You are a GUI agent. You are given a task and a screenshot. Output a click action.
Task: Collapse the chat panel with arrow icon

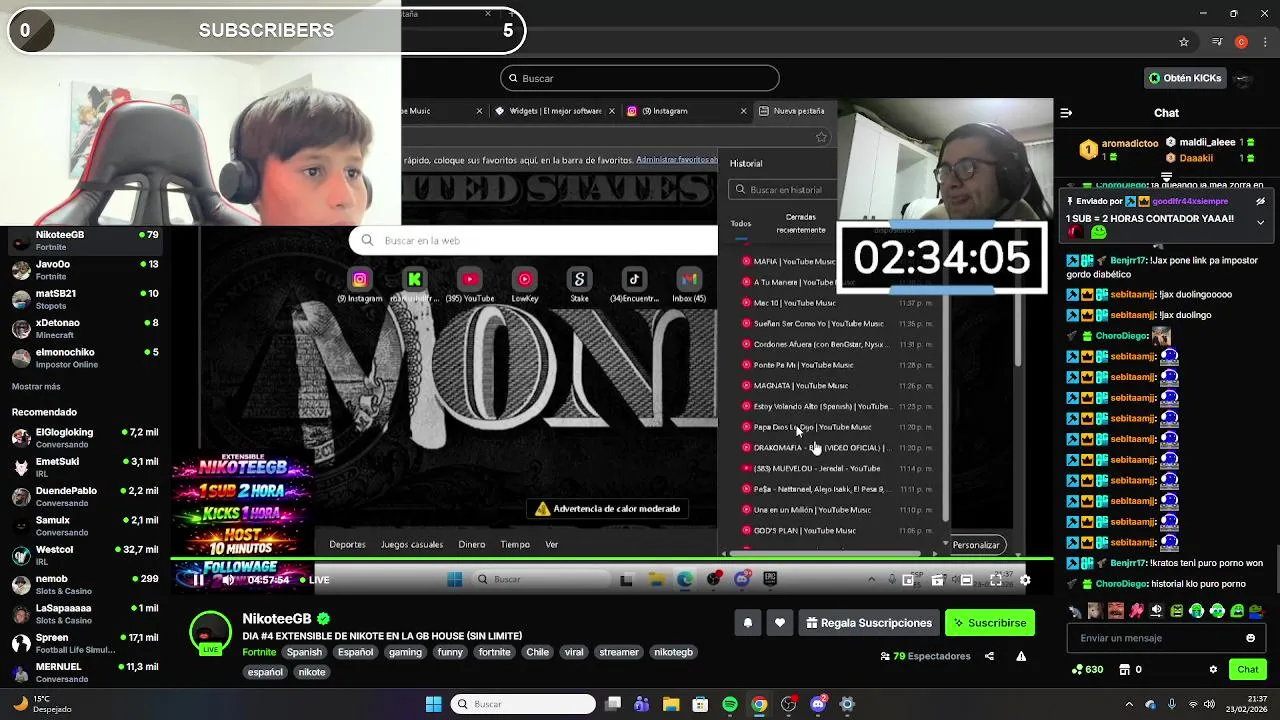[1066, 113]
